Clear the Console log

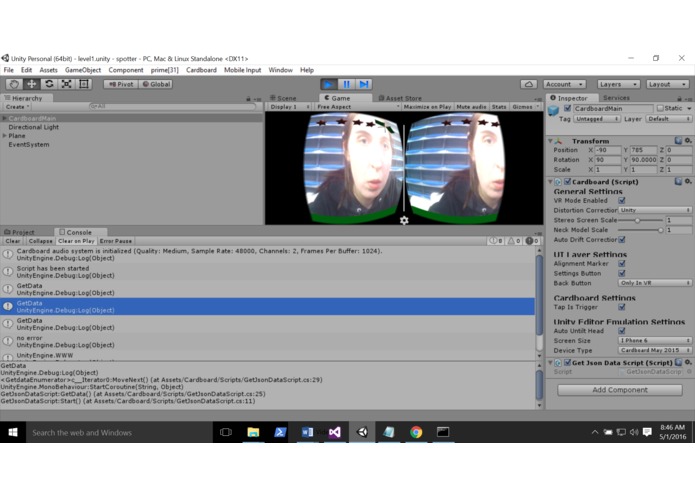click(13, 241)
